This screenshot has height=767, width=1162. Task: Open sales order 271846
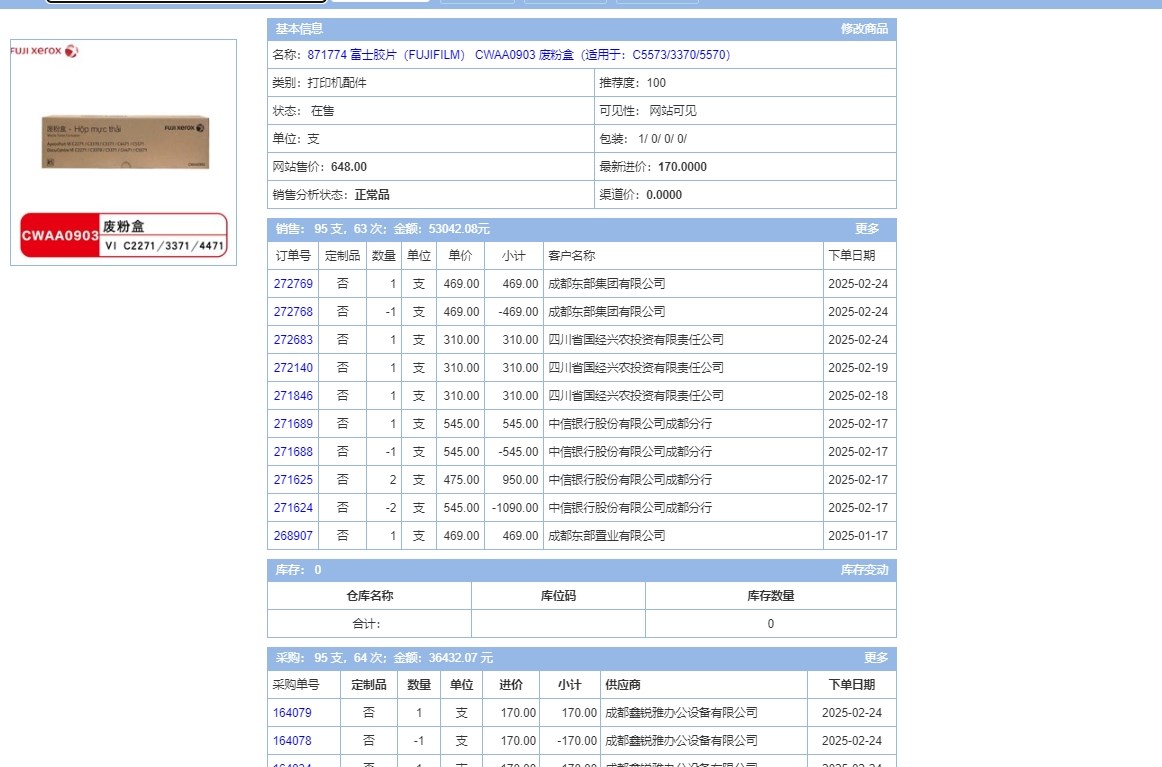(x=293, y=396)
